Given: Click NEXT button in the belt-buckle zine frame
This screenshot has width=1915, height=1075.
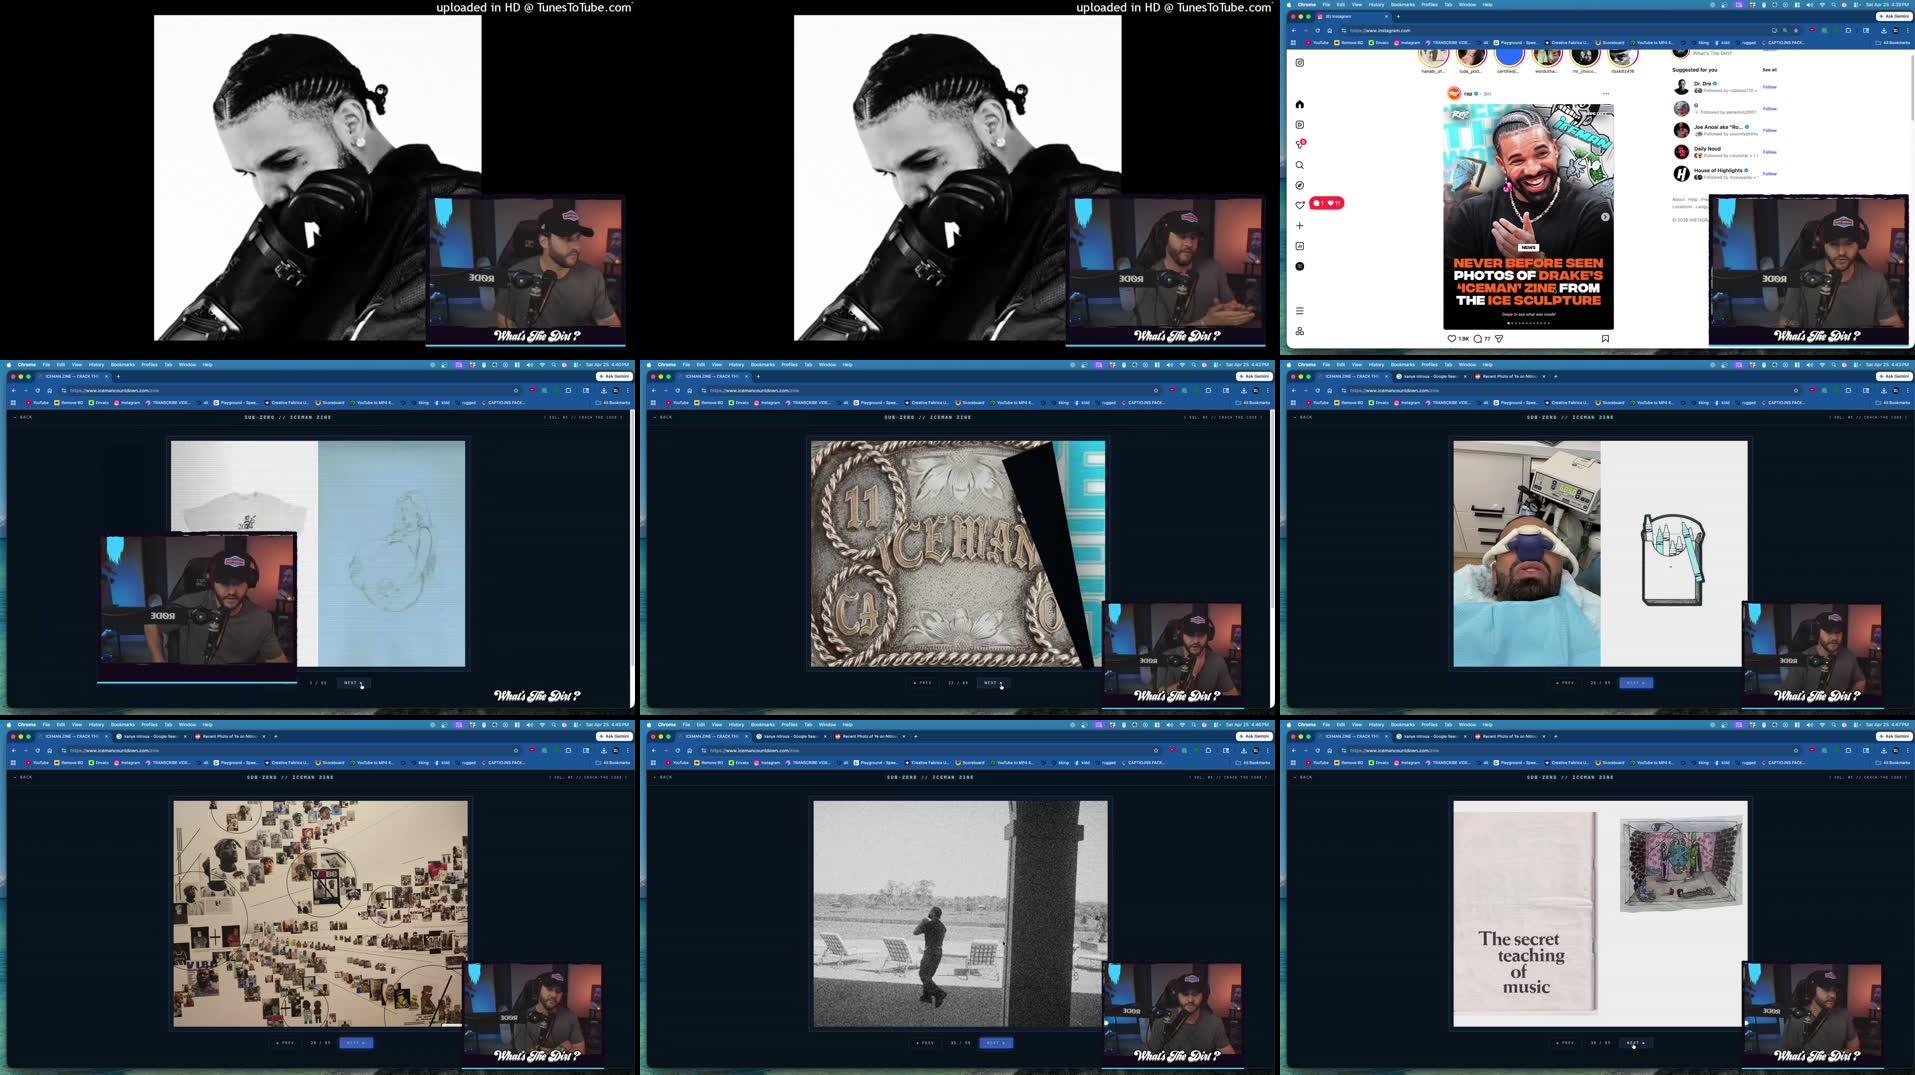Looking at the screenshot, I should point(993,683).
